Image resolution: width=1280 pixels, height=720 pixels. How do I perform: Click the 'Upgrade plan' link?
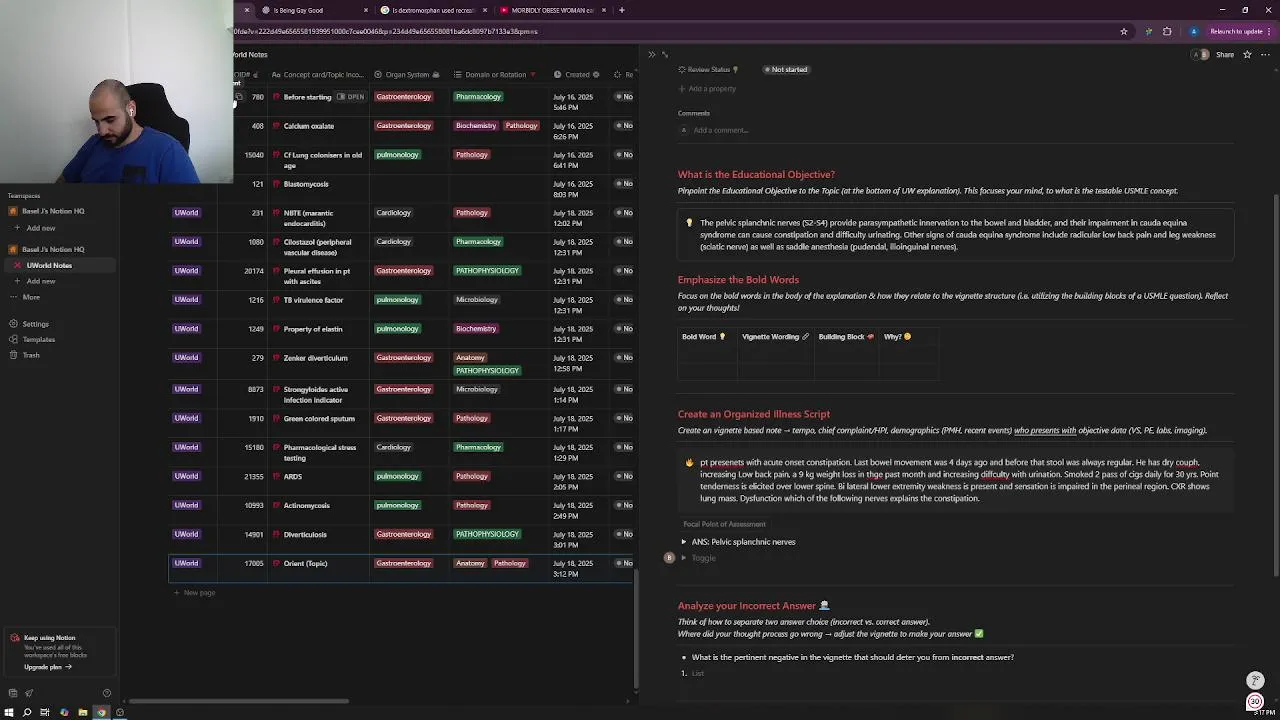[46, 667]
